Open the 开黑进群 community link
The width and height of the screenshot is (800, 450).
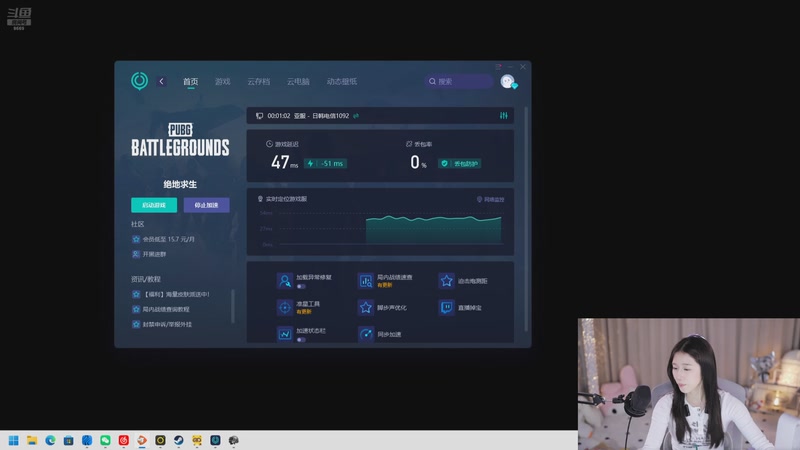[149, 254]
